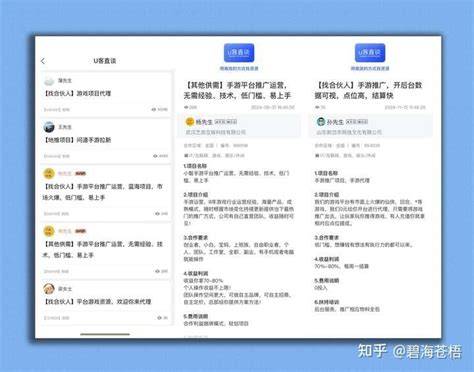Click 5.费用说明 heading in 杨先生 post

196,316
